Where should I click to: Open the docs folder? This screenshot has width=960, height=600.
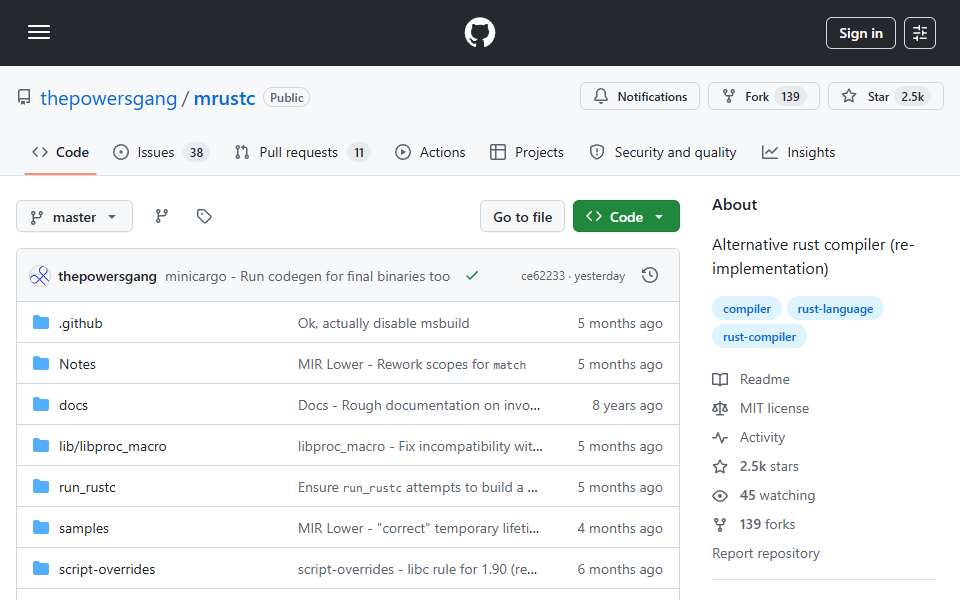point(73,405)
